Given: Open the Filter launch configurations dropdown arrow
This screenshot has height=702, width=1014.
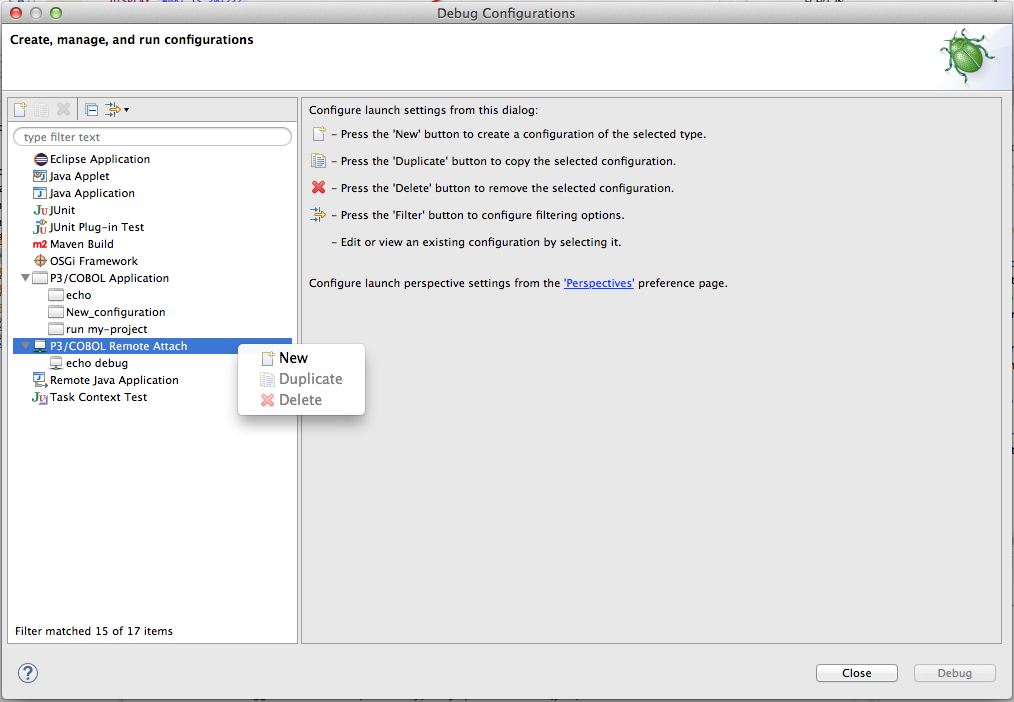Looking at the screenshot, I should [126, 110].
